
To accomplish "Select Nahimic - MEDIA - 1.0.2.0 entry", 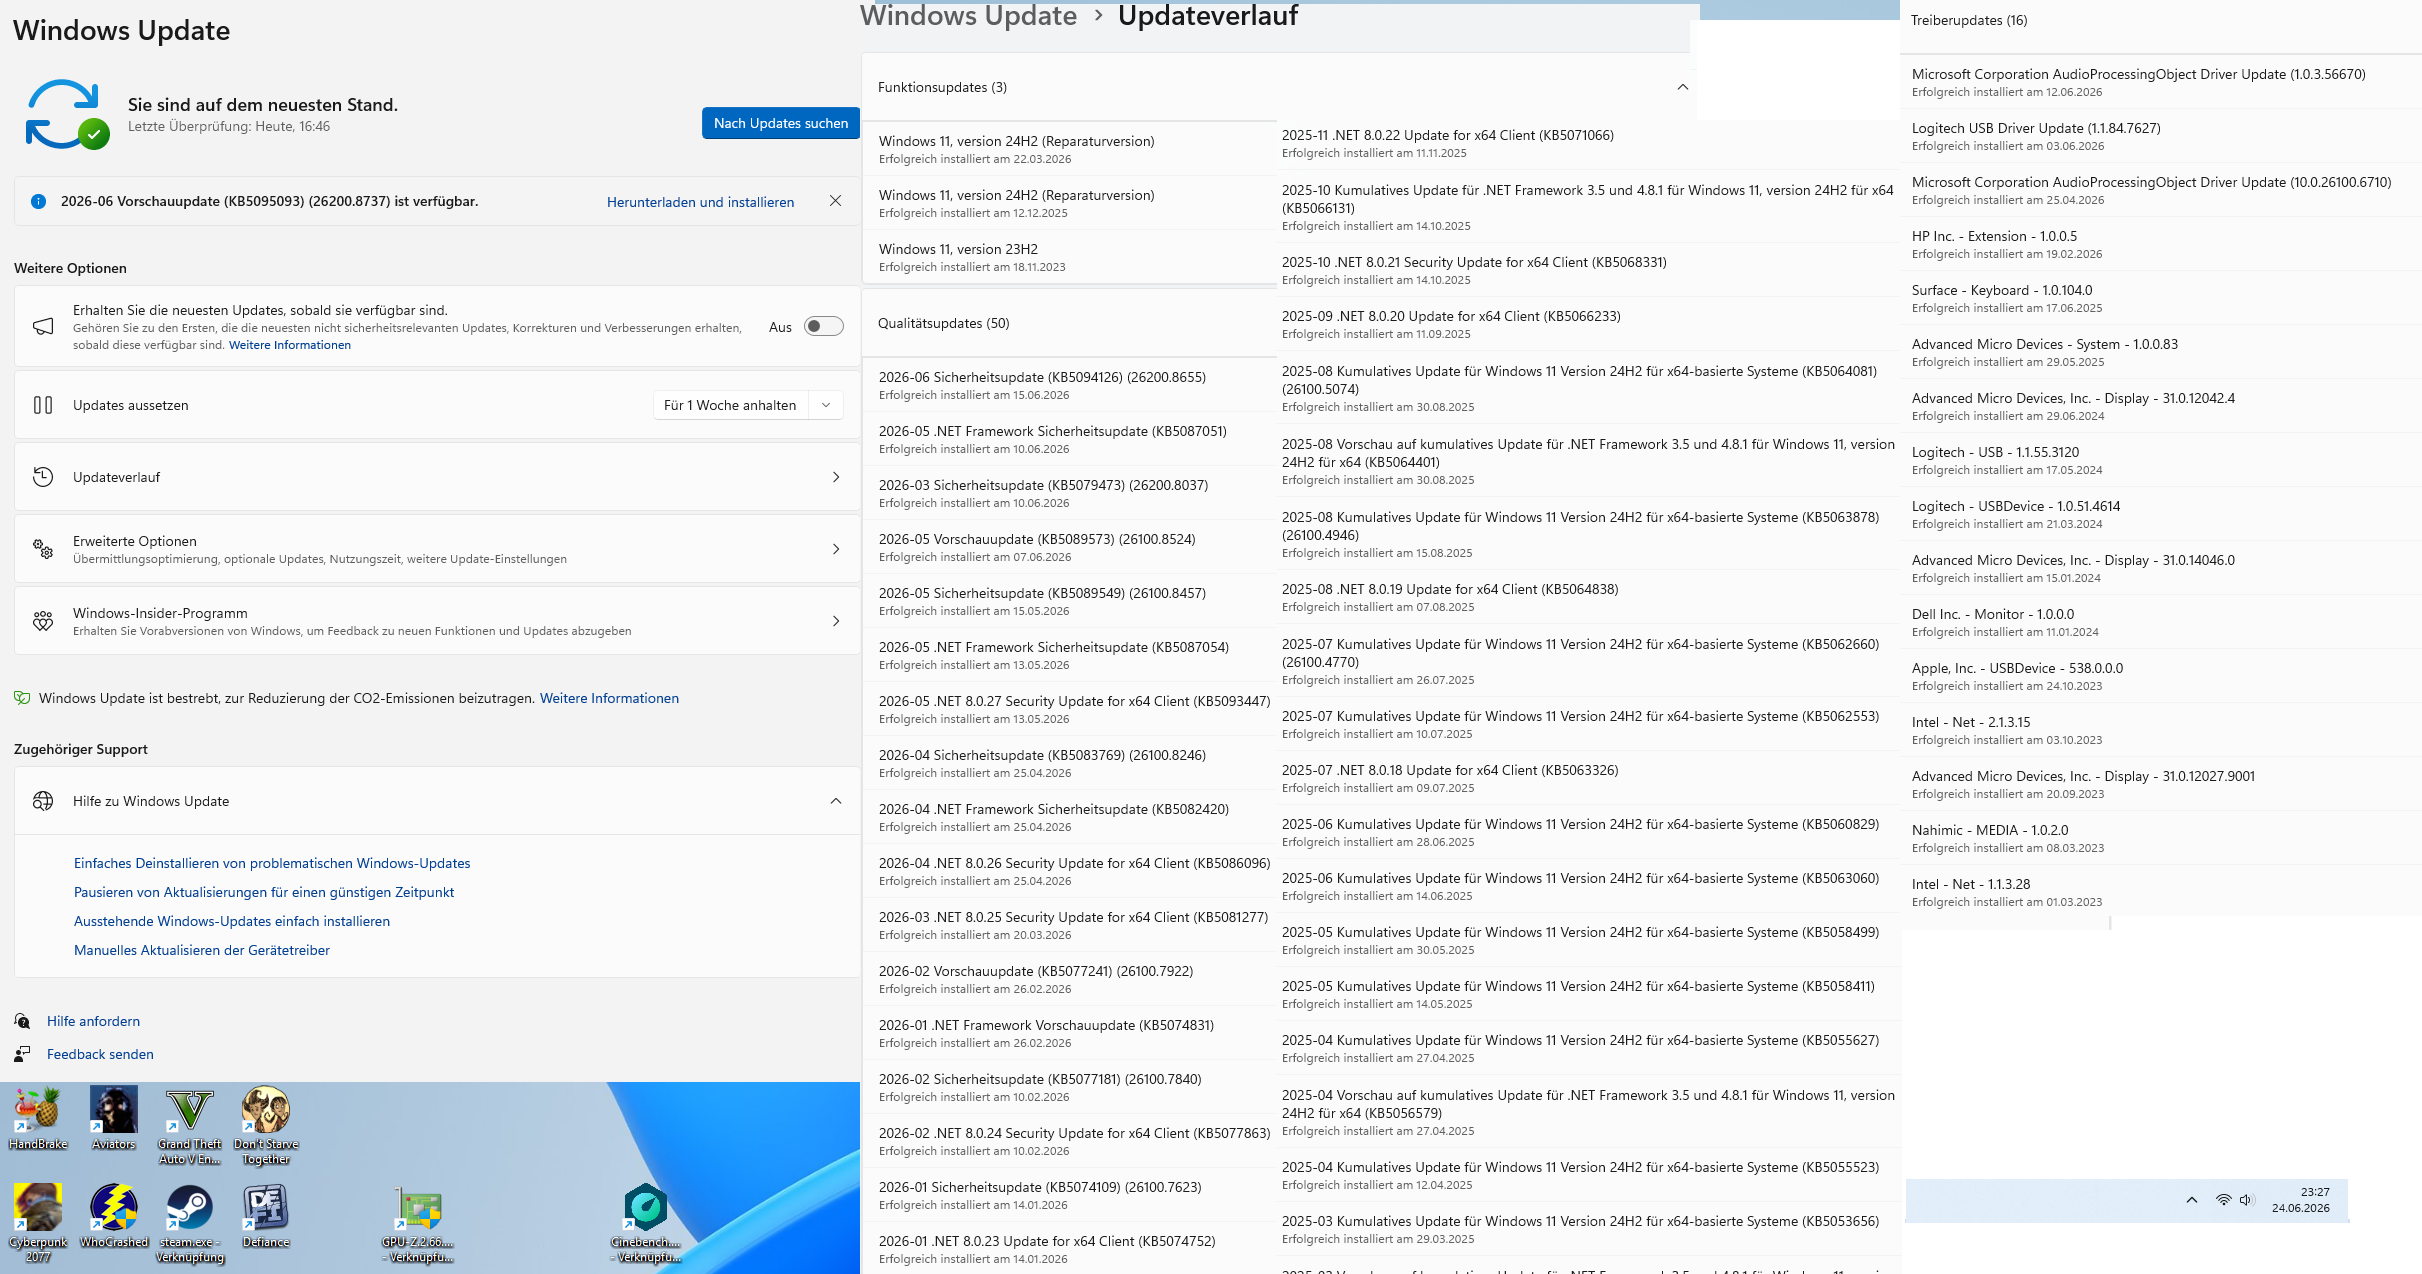I will 2160,838.
